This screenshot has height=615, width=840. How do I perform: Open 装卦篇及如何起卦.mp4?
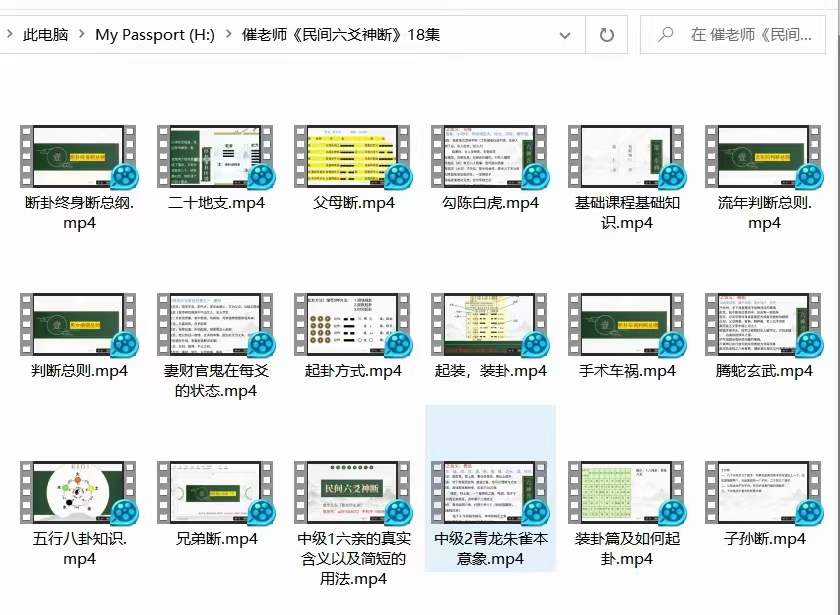coord(627,490)
